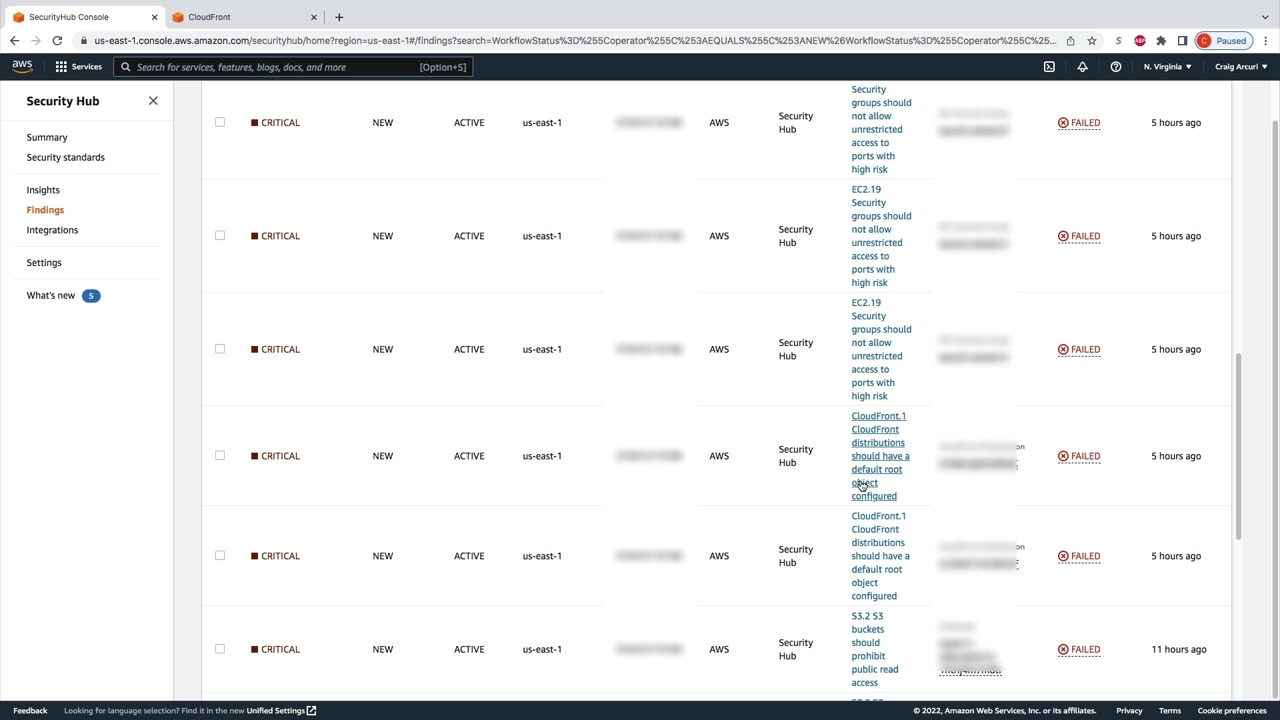This screenshot has width=1280, height=720.
Task: Click the Security Hub sidebar heading
Action: coord(63,101)
